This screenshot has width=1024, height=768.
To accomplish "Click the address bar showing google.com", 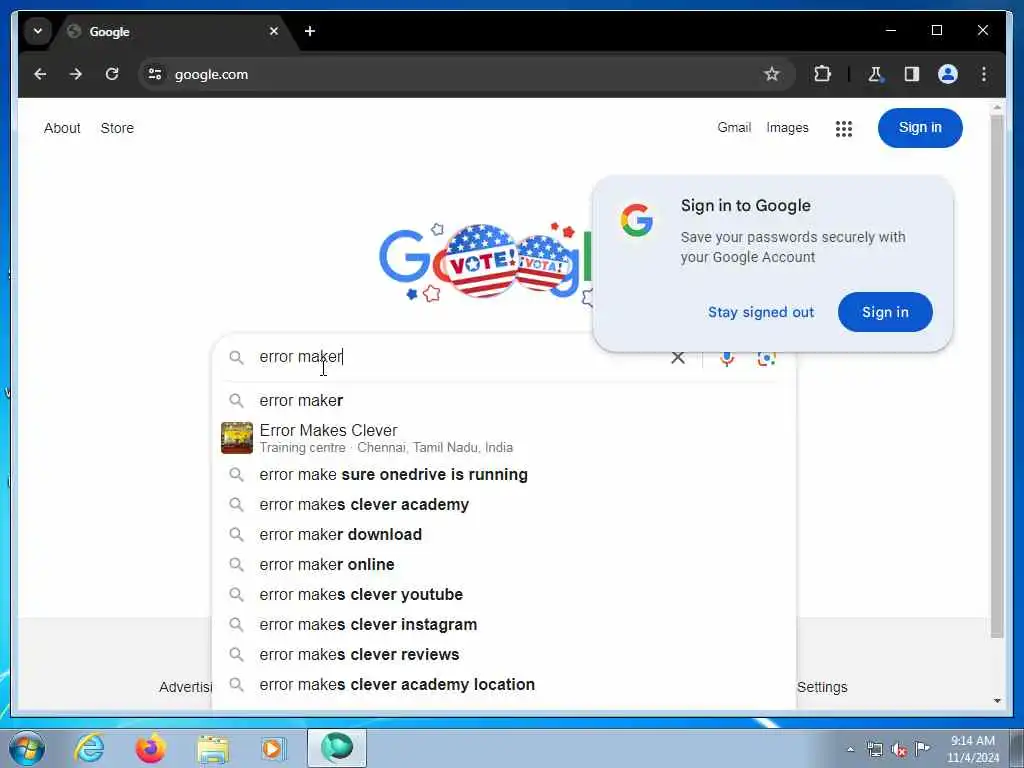I will tap(466, 74).
